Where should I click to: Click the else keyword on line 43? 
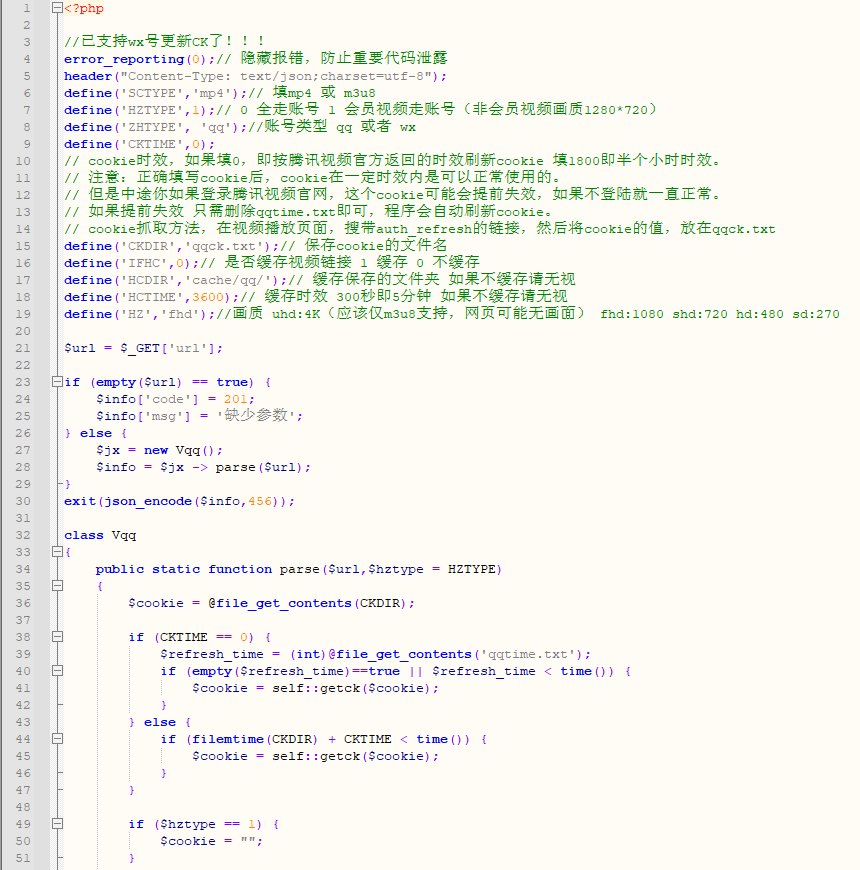click(160, 722)
